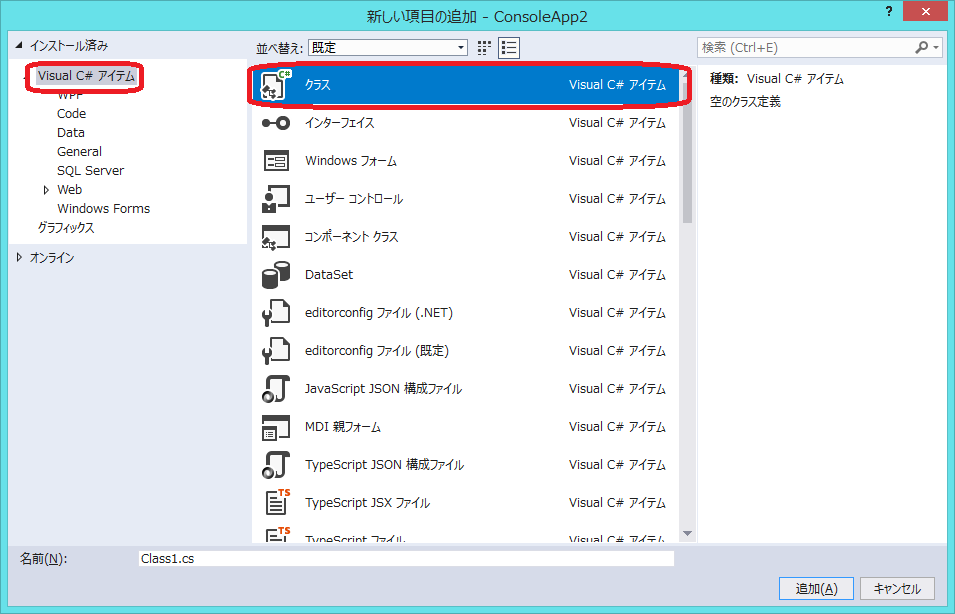955x614 pixels.
Task: Select the クラス template icon
Action: [x=276, y=85]
